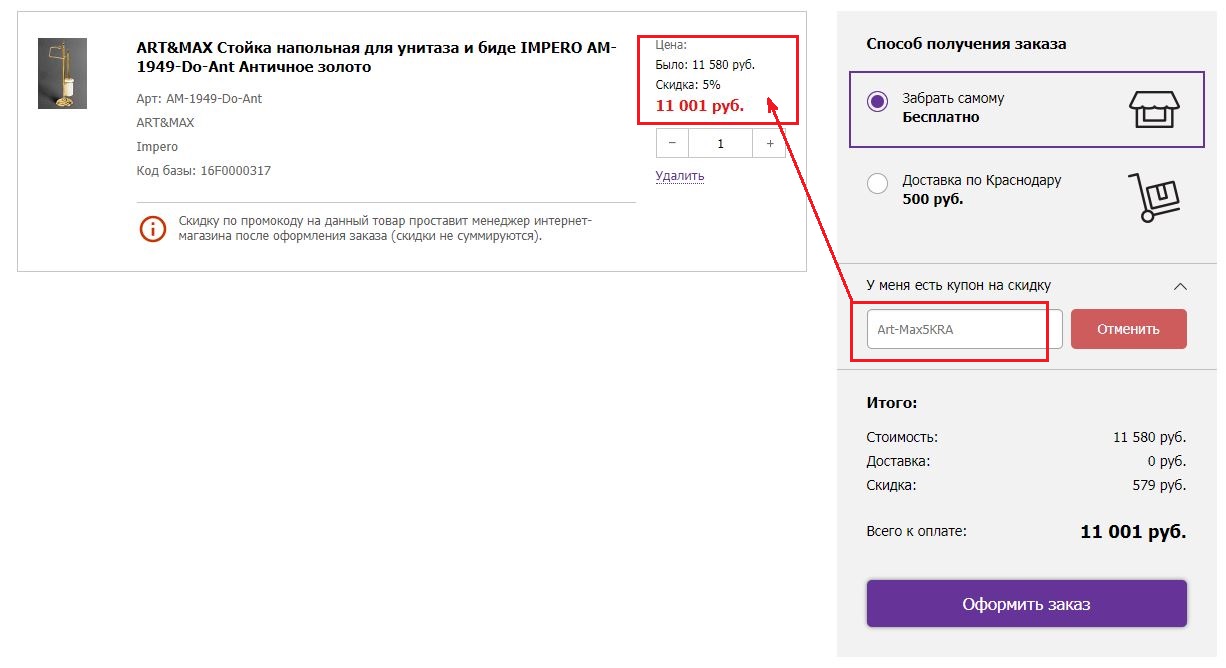Decrease quantity with the minus button
This screenshot has width=1226, height=668.
[672, 144]
